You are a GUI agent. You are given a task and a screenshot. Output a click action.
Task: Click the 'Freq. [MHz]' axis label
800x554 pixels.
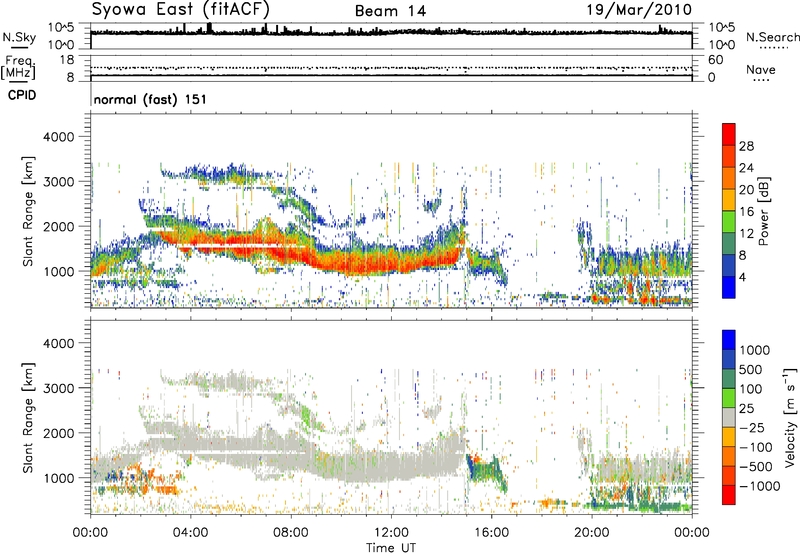18,67
